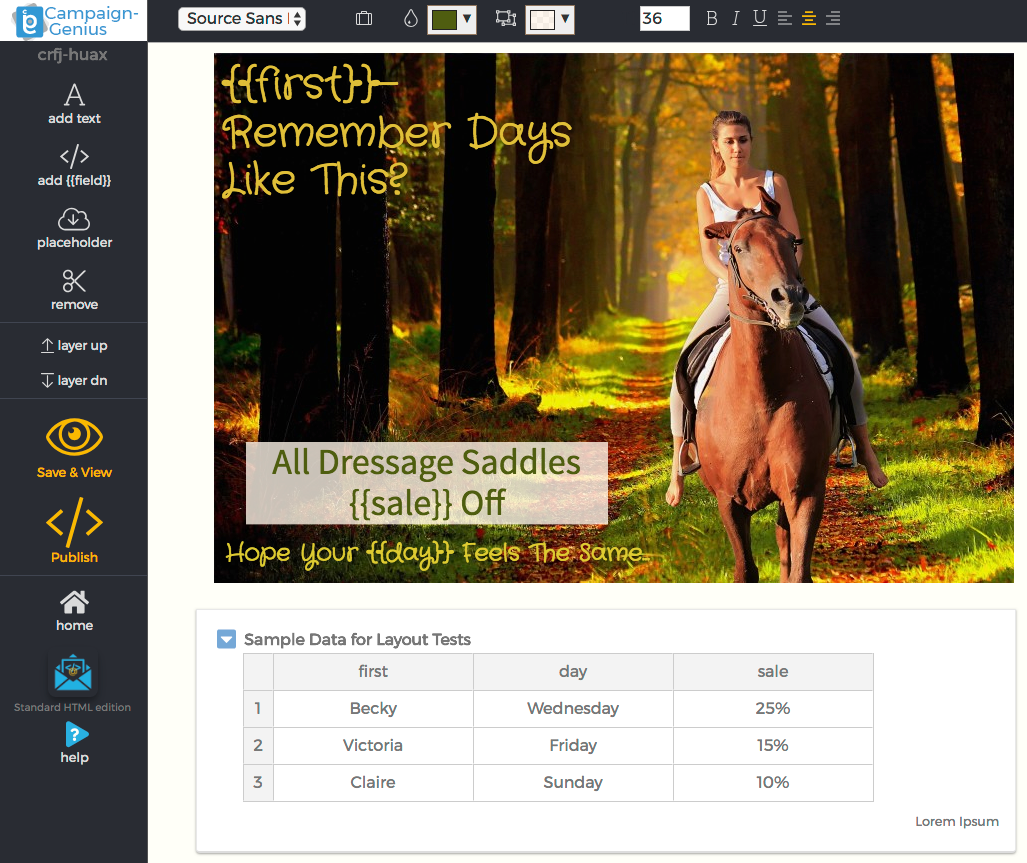Go to home via house icon

[x=74, y=602]
